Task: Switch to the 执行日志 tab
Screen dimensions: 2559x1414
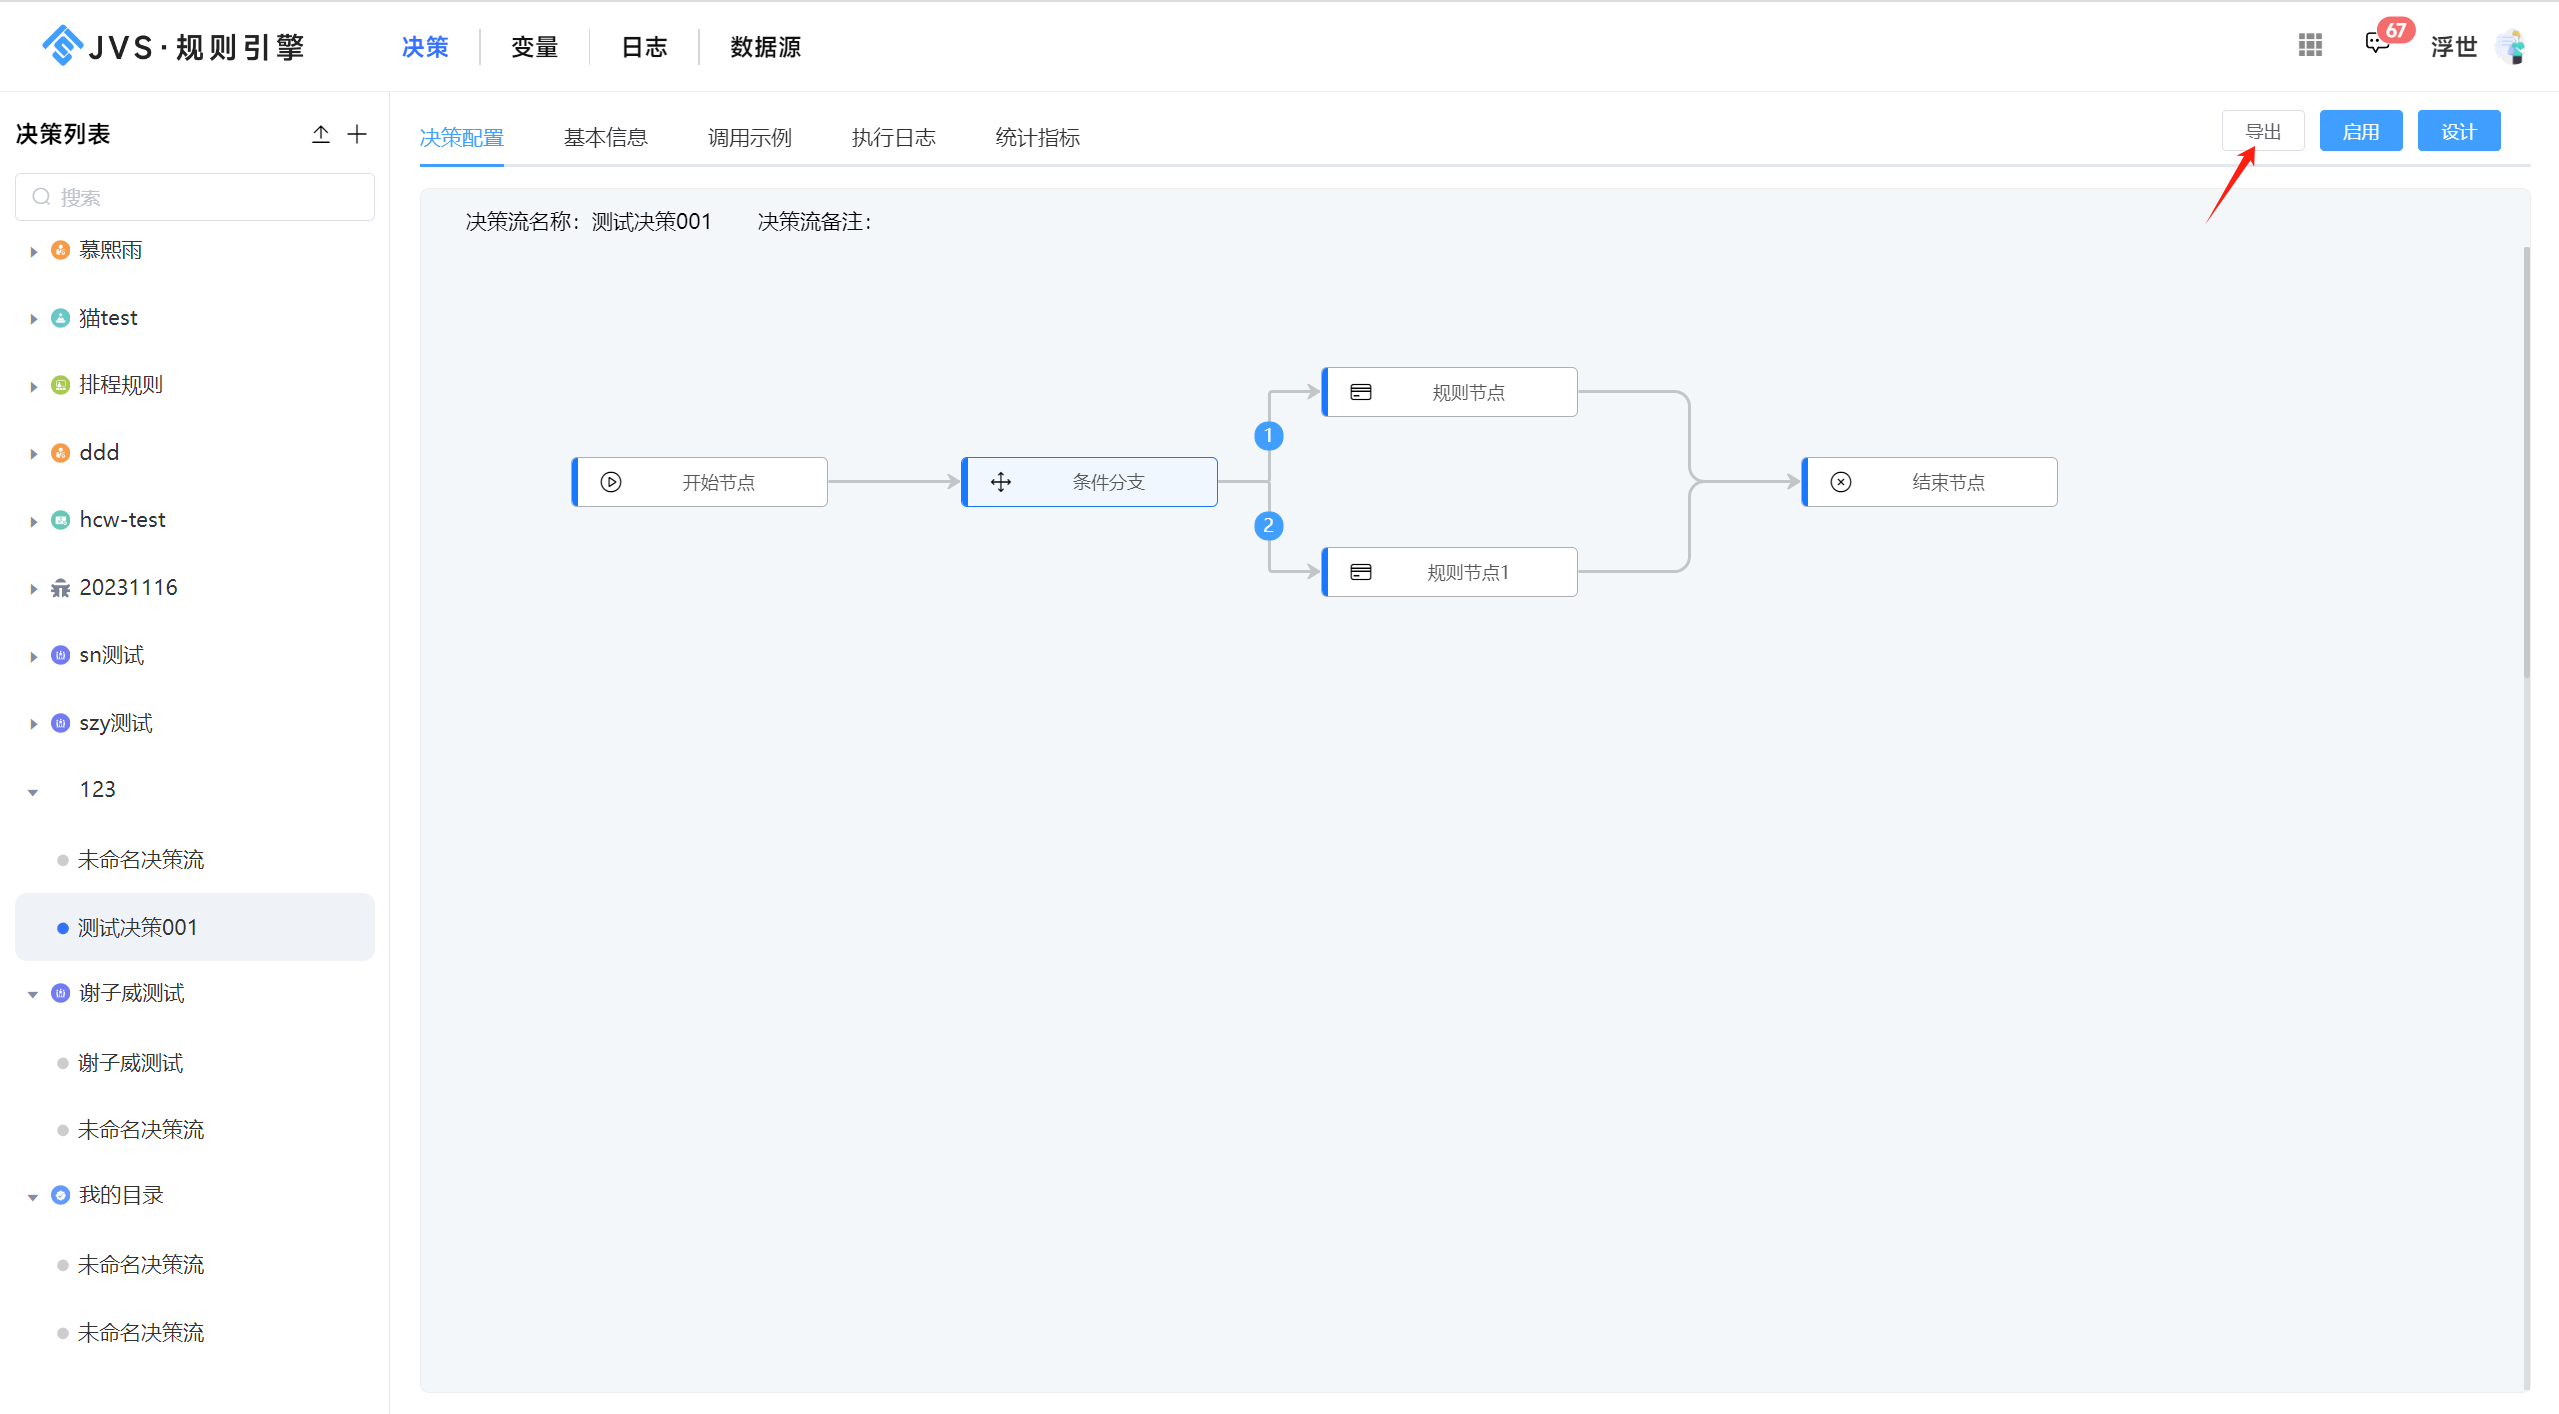Action: [x=893, y=138]
